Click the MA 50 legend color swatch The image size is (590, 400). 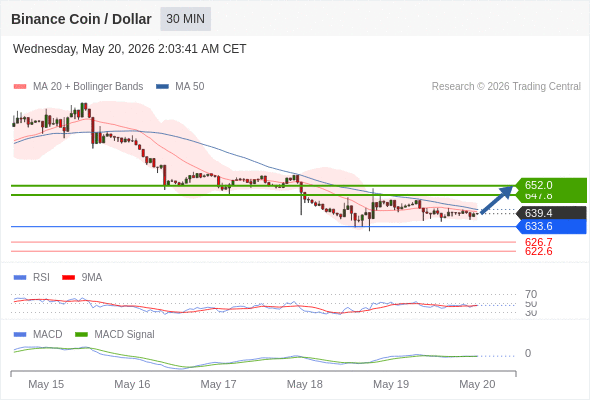[162, 87]
